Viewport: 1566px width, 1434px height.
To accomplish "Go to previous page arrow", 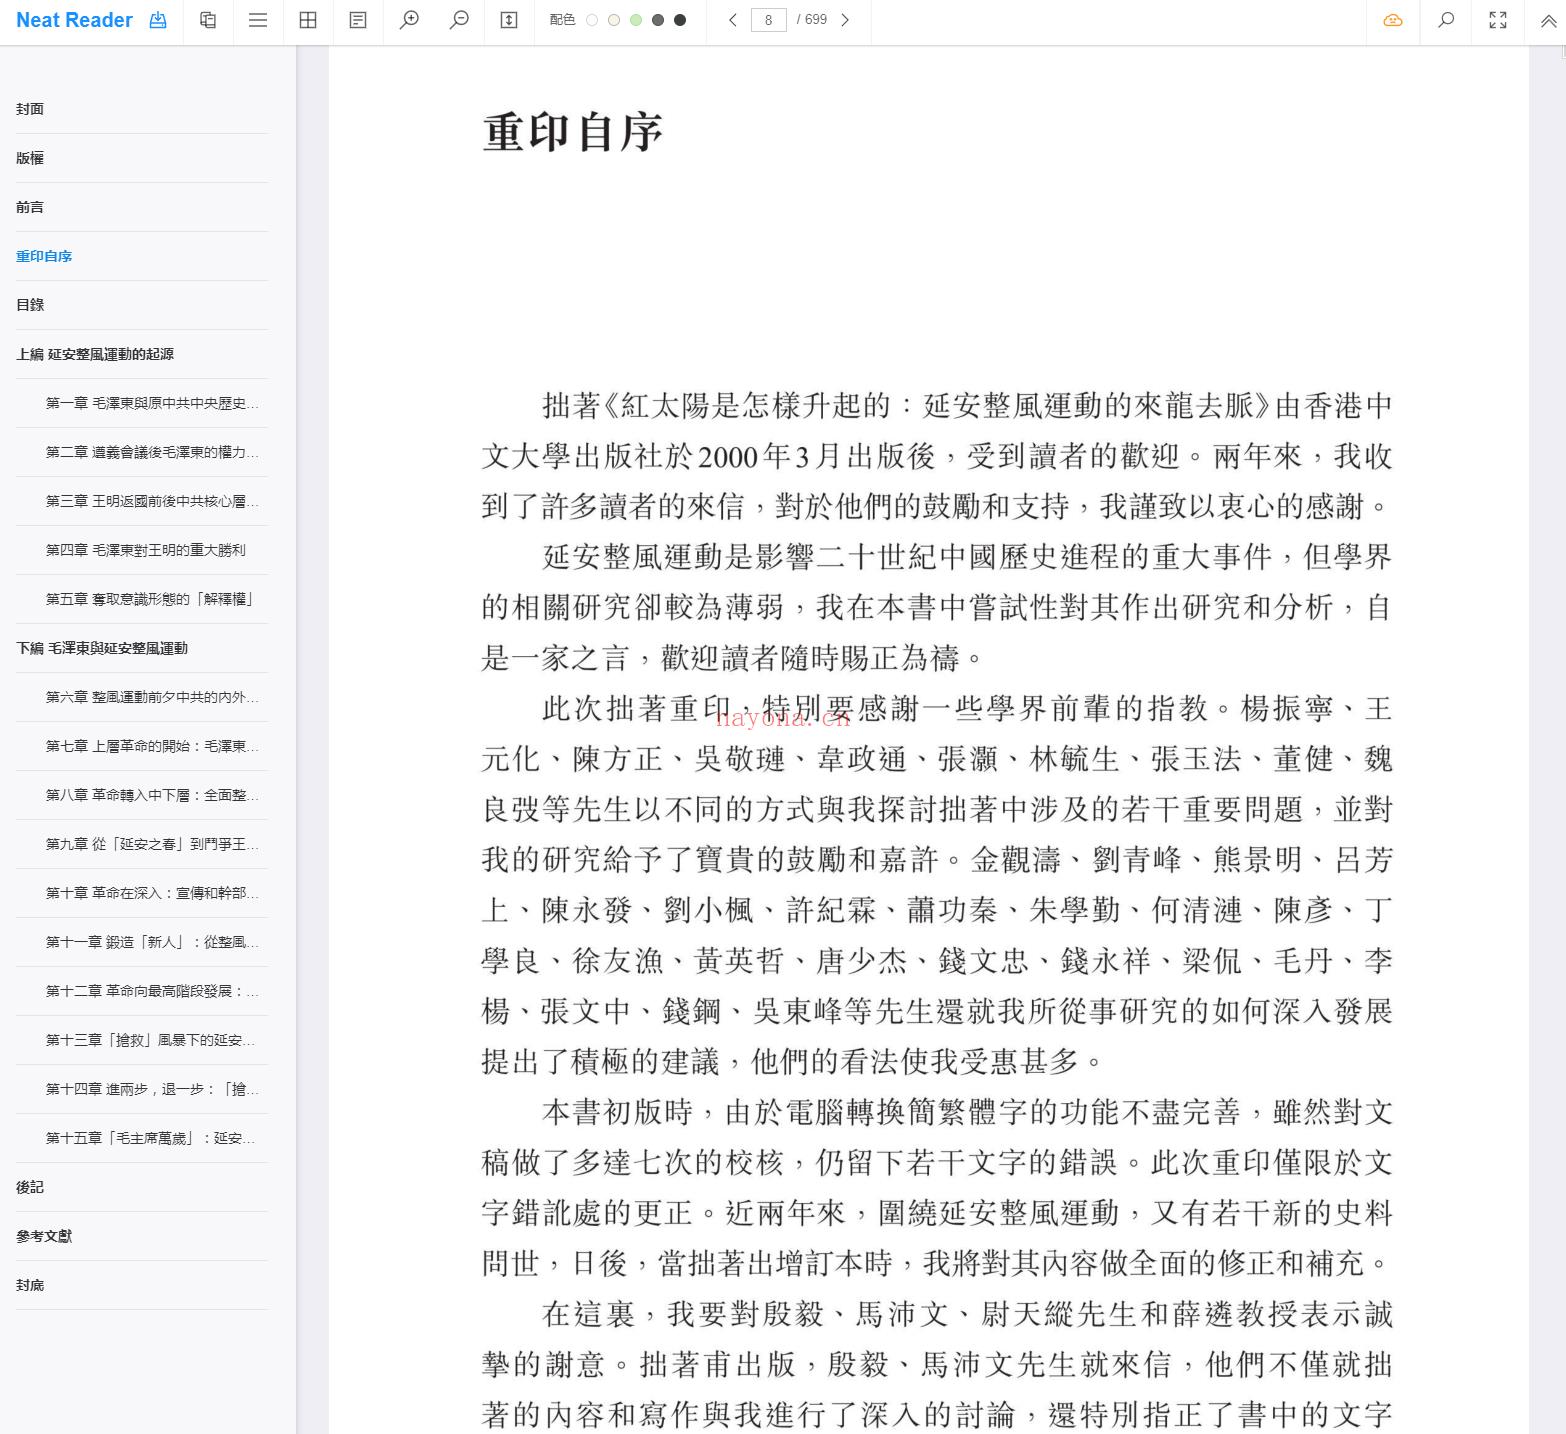I will (x=733, y=20).
